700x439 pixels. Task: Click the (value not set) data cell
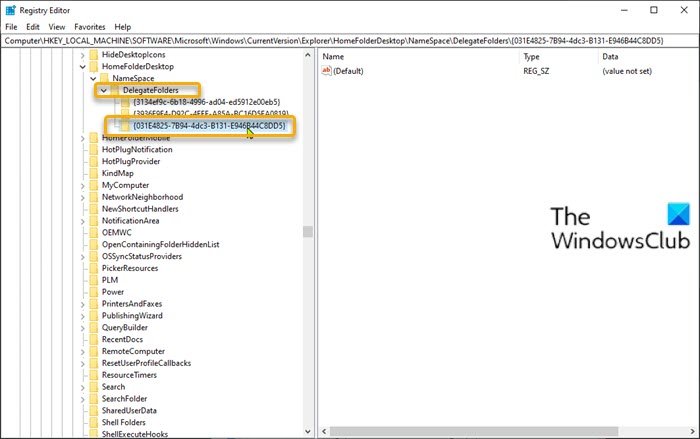pyautogui.click(x=627, y=71)
